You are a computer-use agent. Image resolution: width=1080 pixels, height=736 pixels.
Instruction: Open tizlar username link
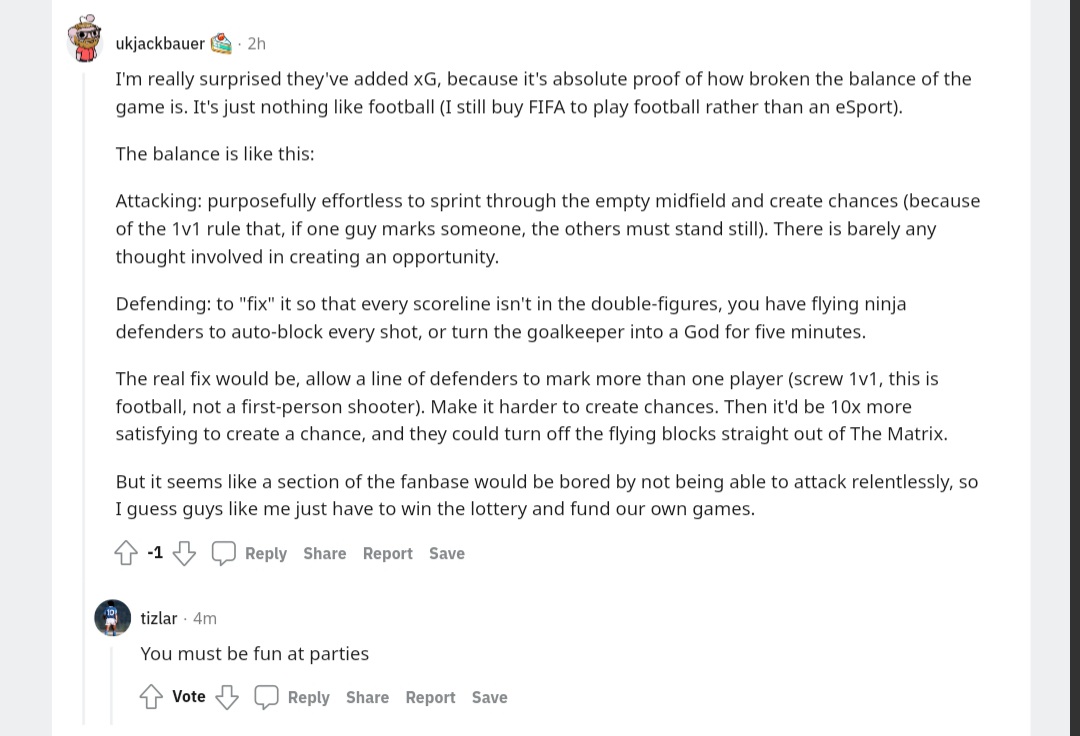click(x=158, y=618)
